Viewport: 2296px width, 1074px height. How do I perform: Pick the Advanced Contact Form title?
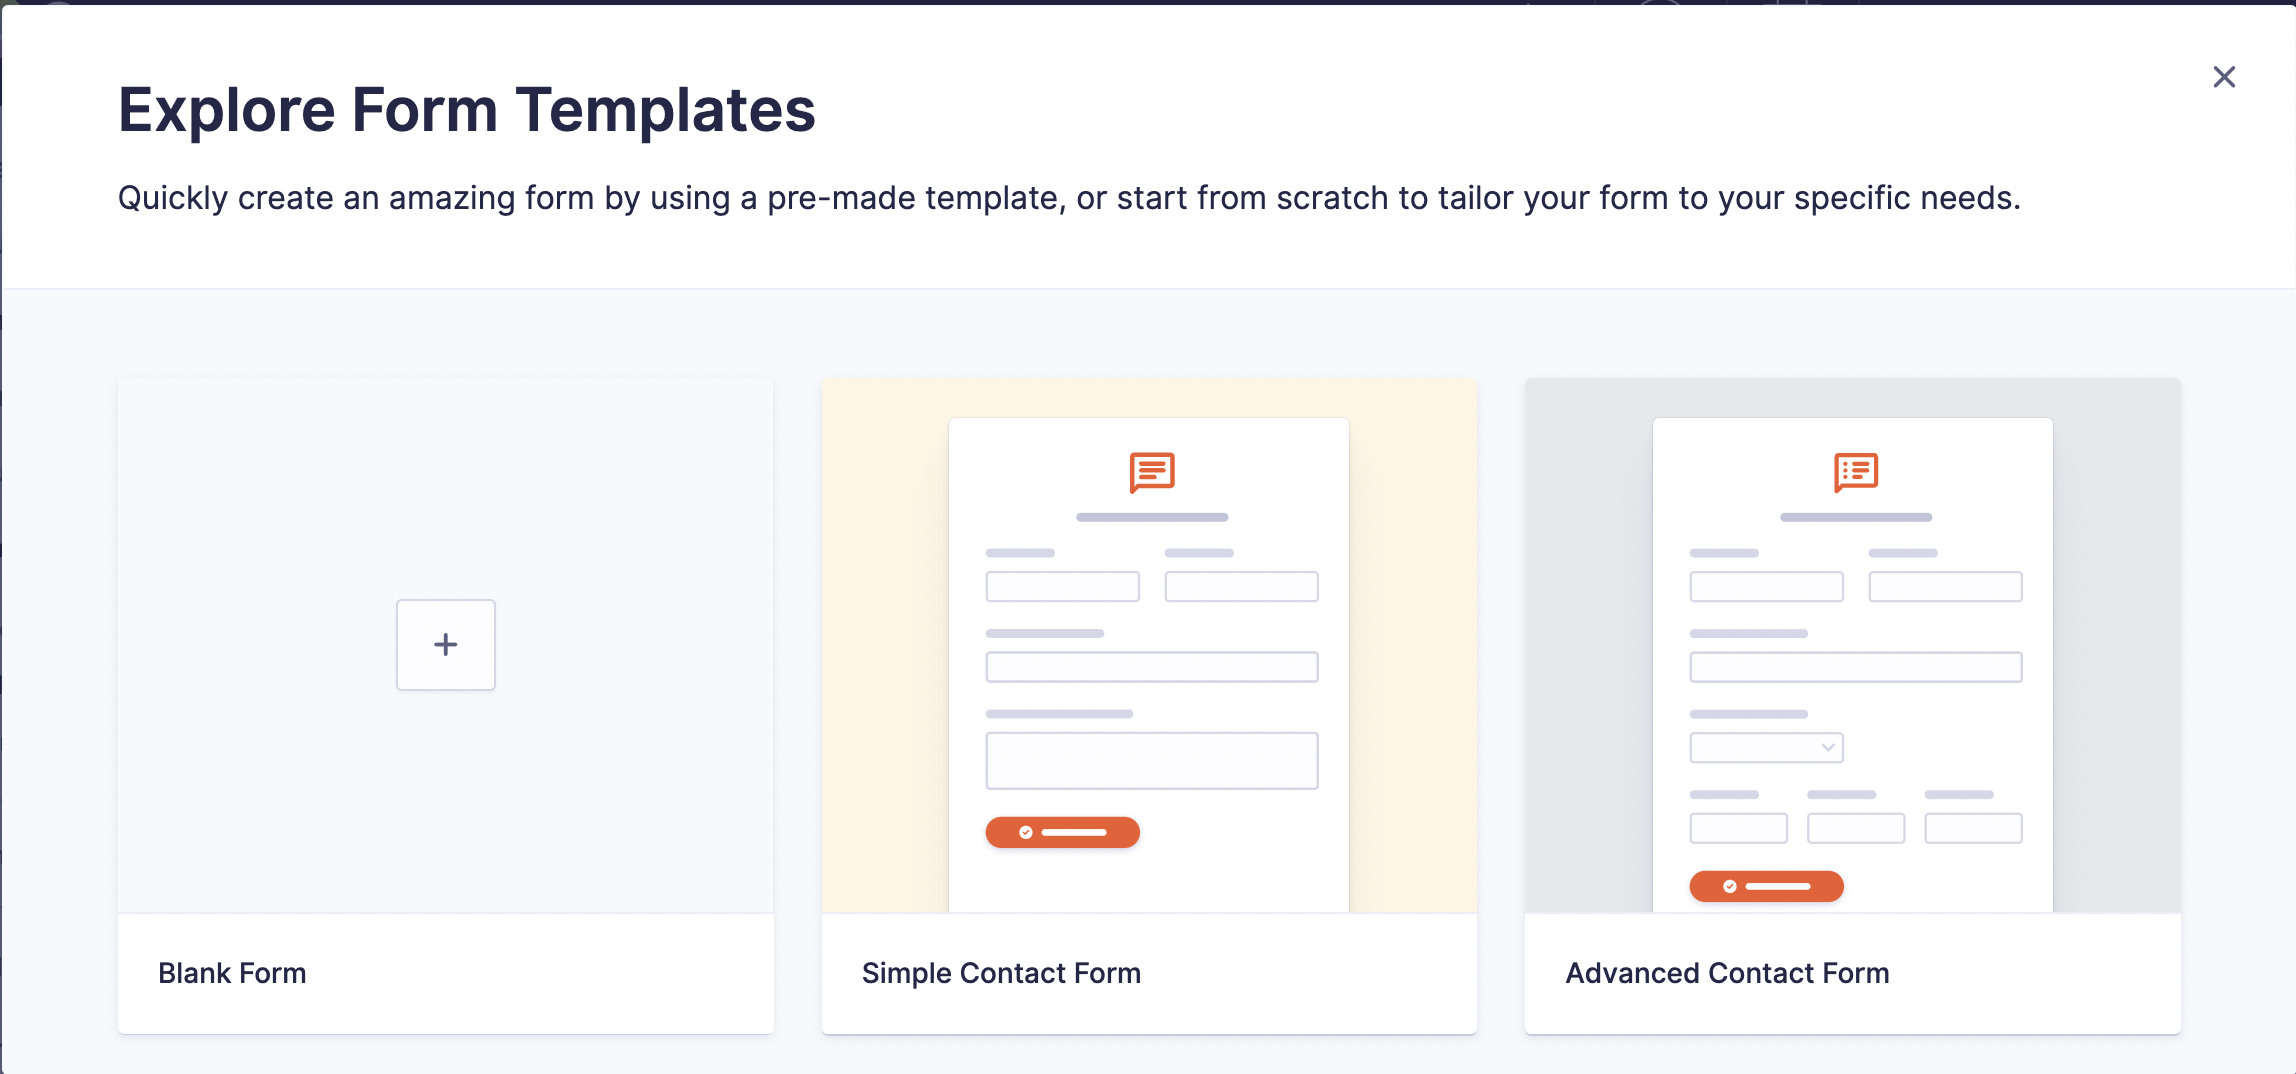pyautogui.click(x=1727, y=973)
